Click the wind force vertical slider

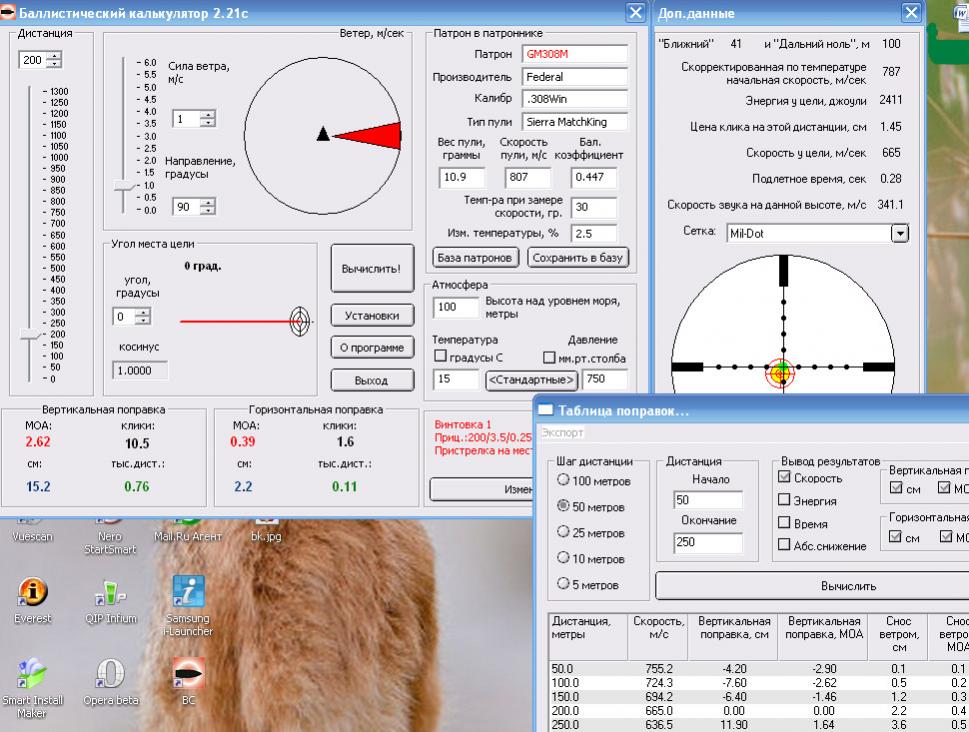coord(123,185)
